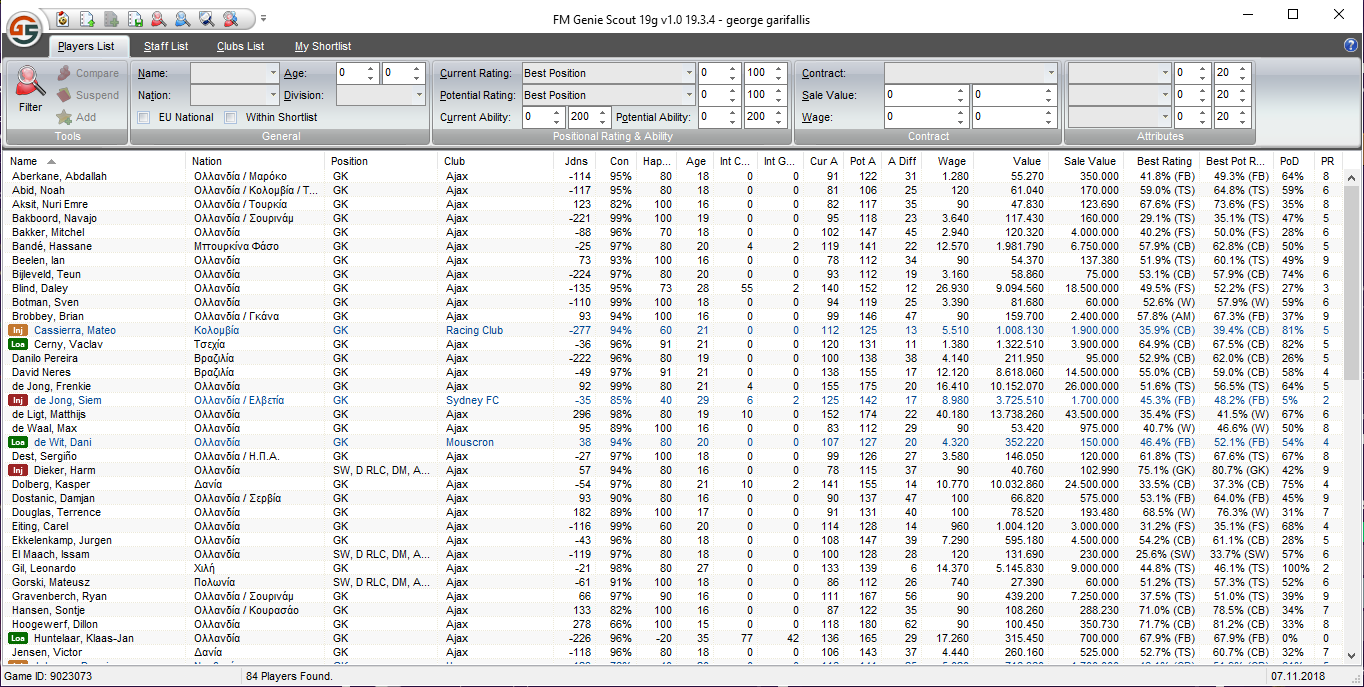Open the Nation filter dropdown
This screenshot has width=1364, height=687.
273,95
